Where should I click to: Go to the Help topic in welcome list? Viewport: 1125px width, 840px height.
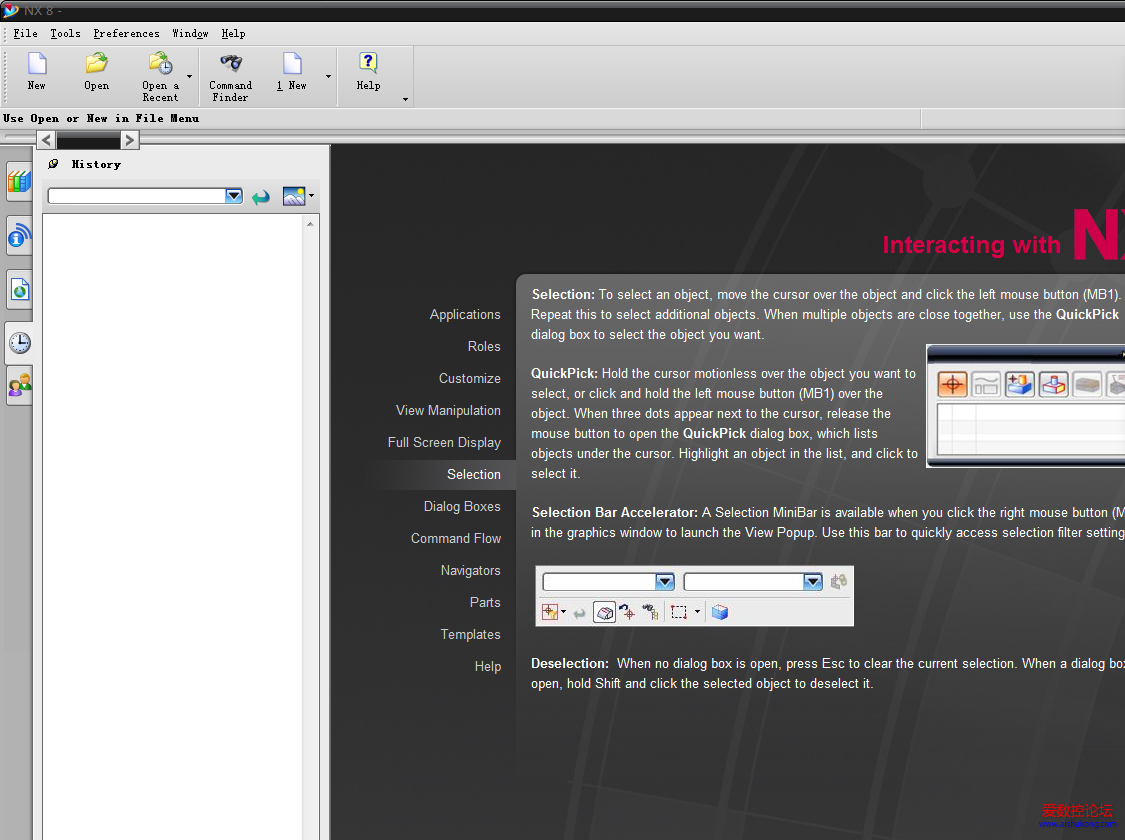pyautogui.click(x=488, y=666)
